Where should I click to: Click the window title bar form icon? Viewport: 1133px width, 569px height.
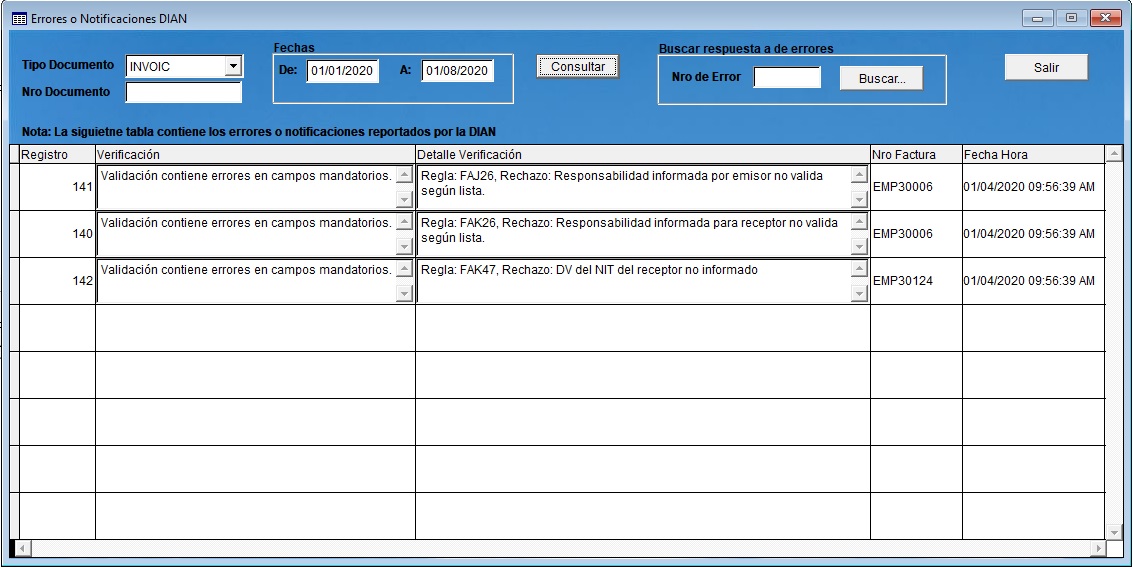pos(20,19)
